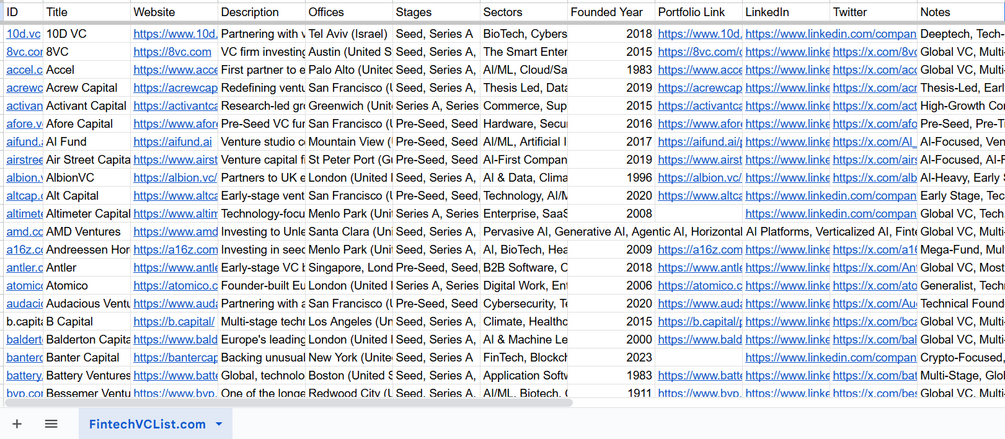Image resolution: width=1005 pixels, height=439 pixels.
Task: Select the Thesis Led sectors cell for Acrew
Action: [524, 88]
